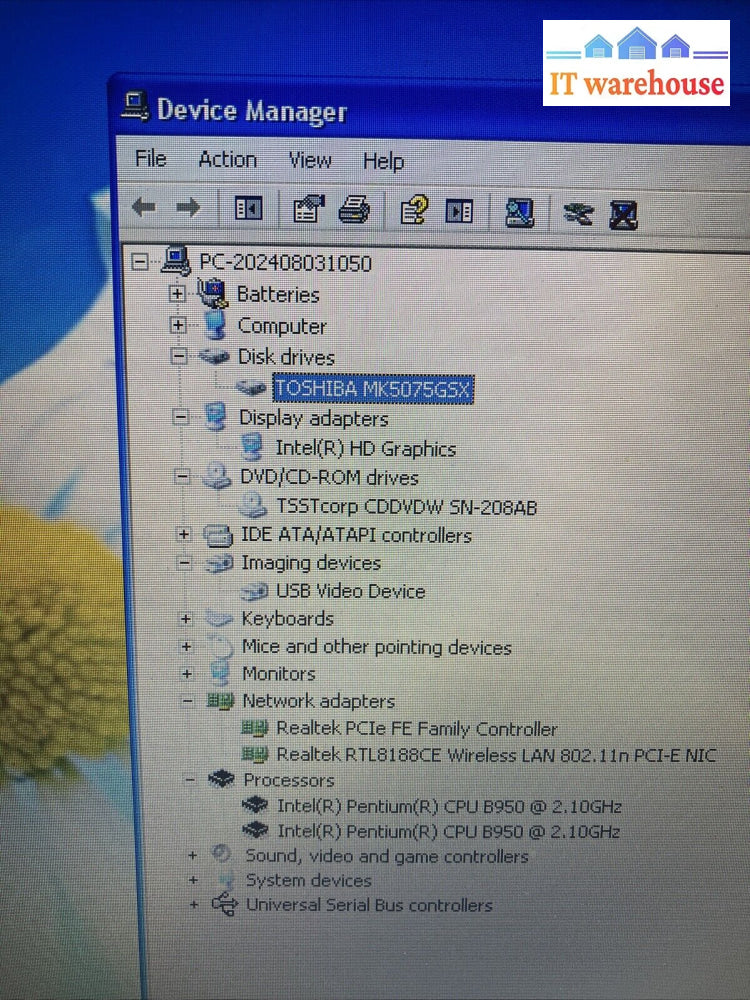The height and width of the screenshot is (1000, 750).
Task: Select the USB Video Device entry
Action: 350,591
